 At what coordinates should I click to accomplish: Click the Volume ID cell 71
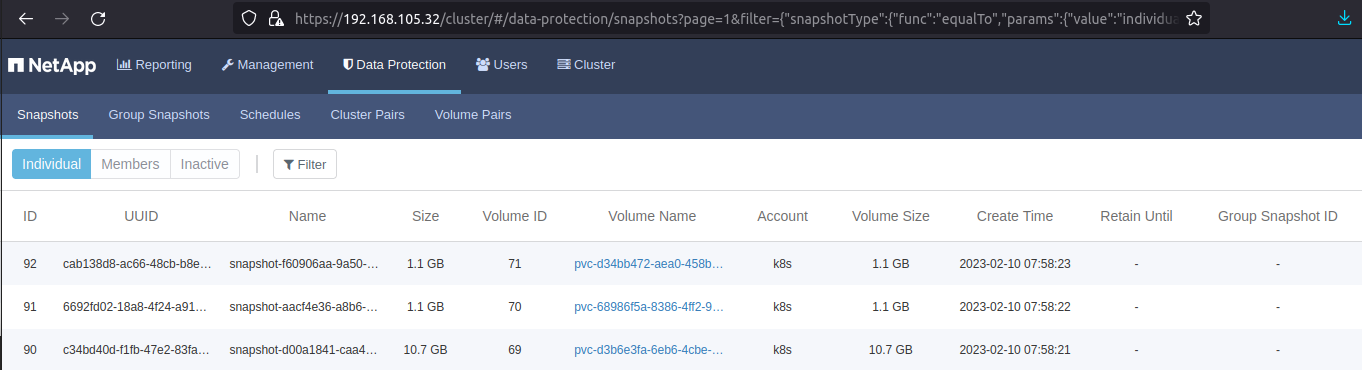pos(515,264)
